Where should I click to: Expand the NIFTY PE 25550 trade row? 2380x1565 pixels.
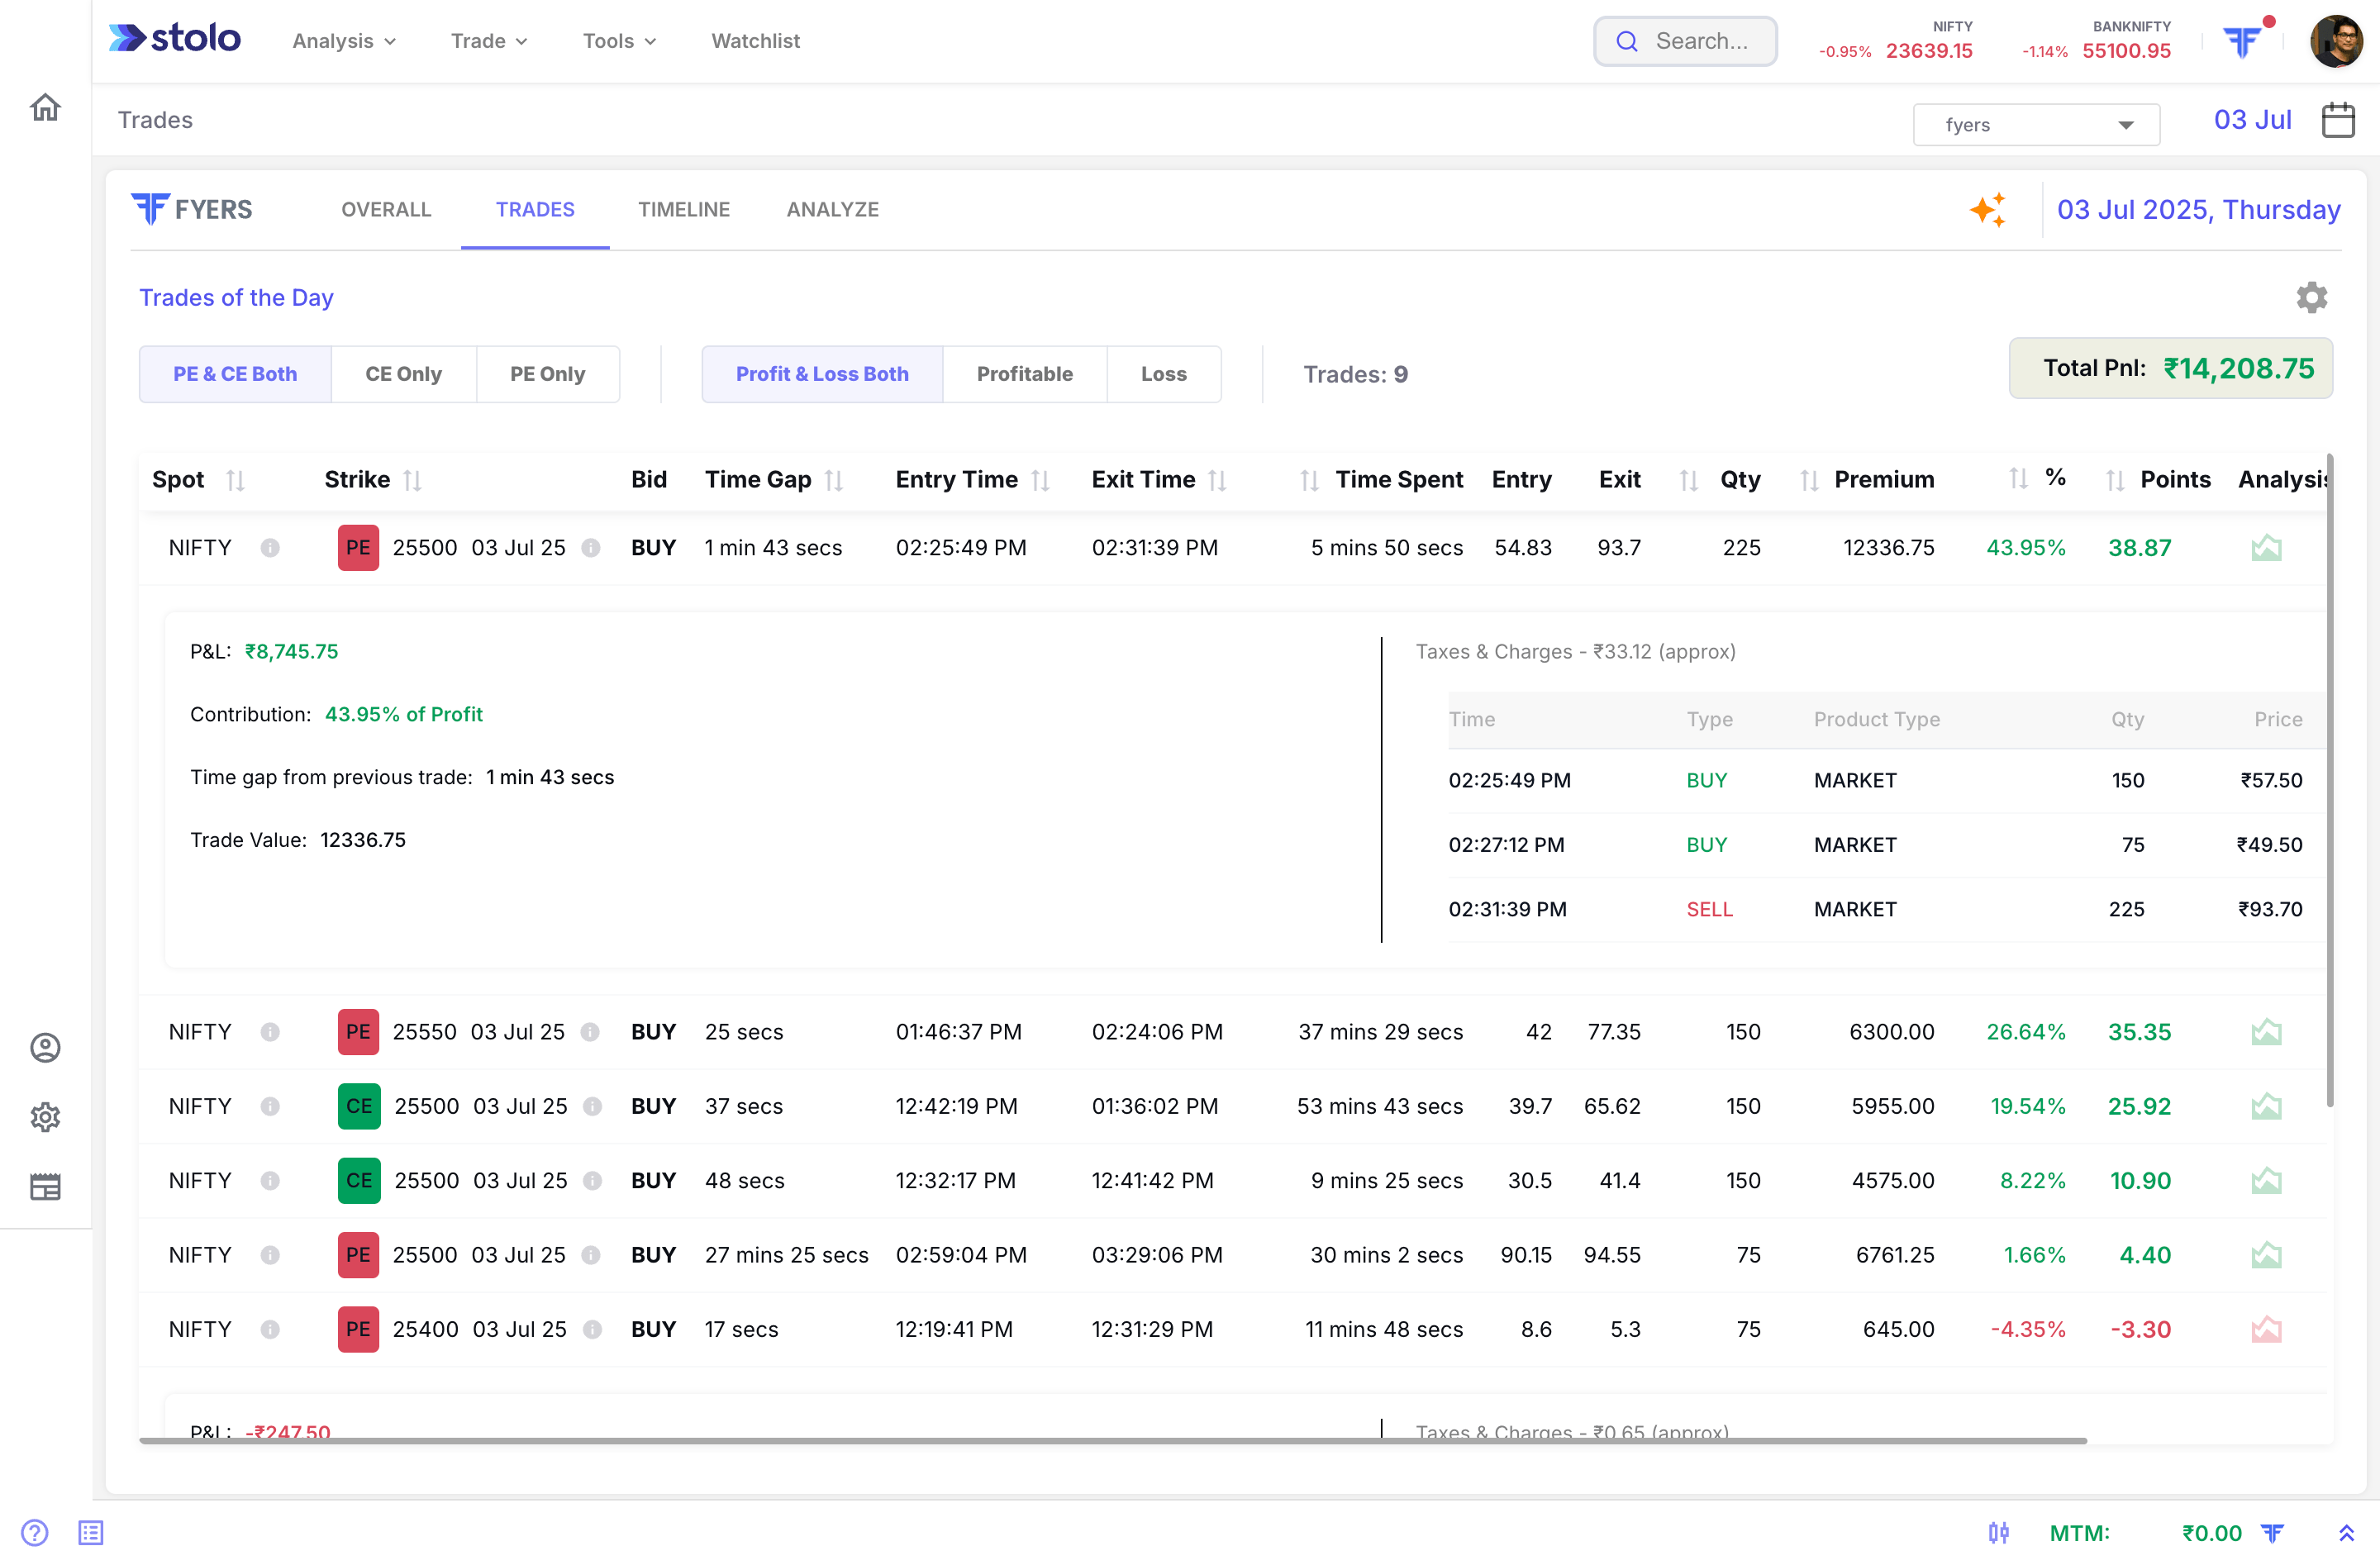(x=1232, y=1032)
